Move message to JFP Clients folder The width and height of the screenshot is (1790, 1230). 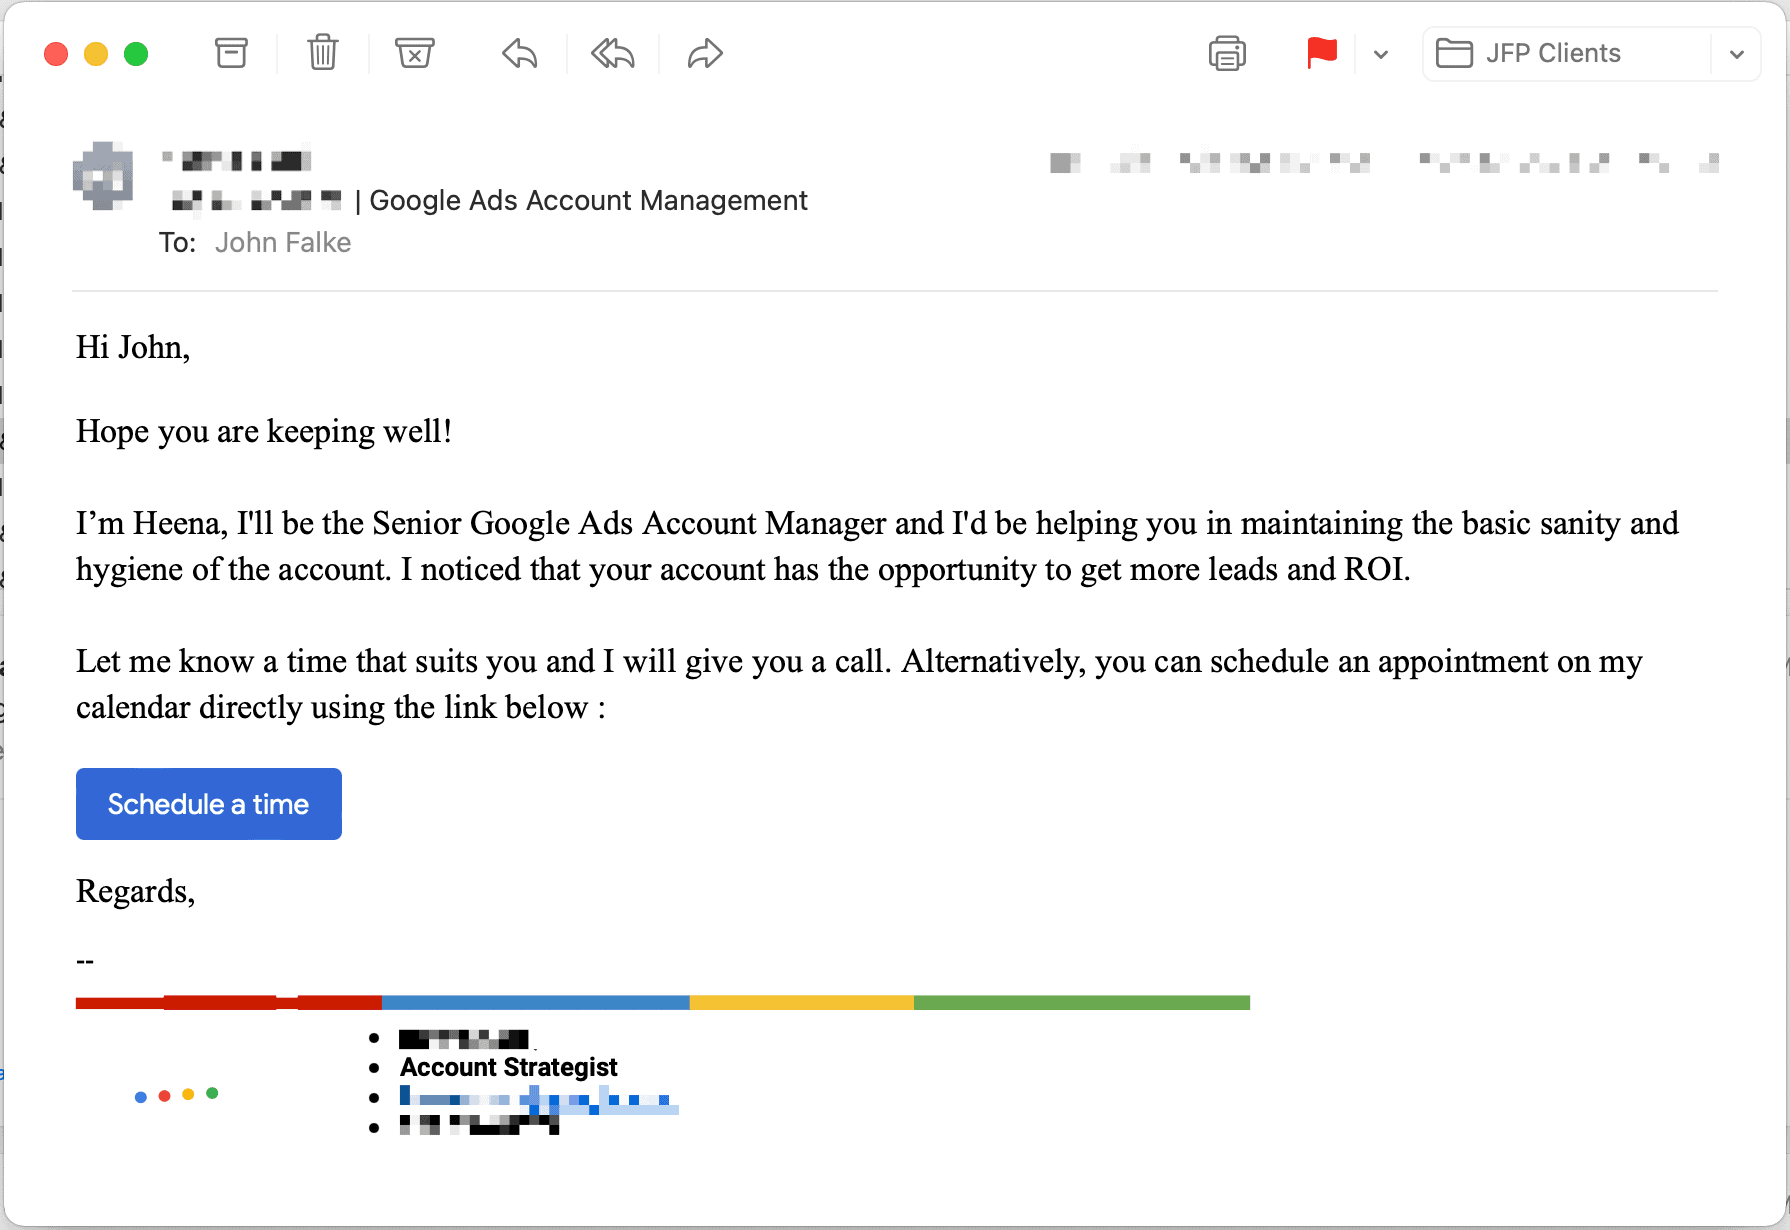1567,53
